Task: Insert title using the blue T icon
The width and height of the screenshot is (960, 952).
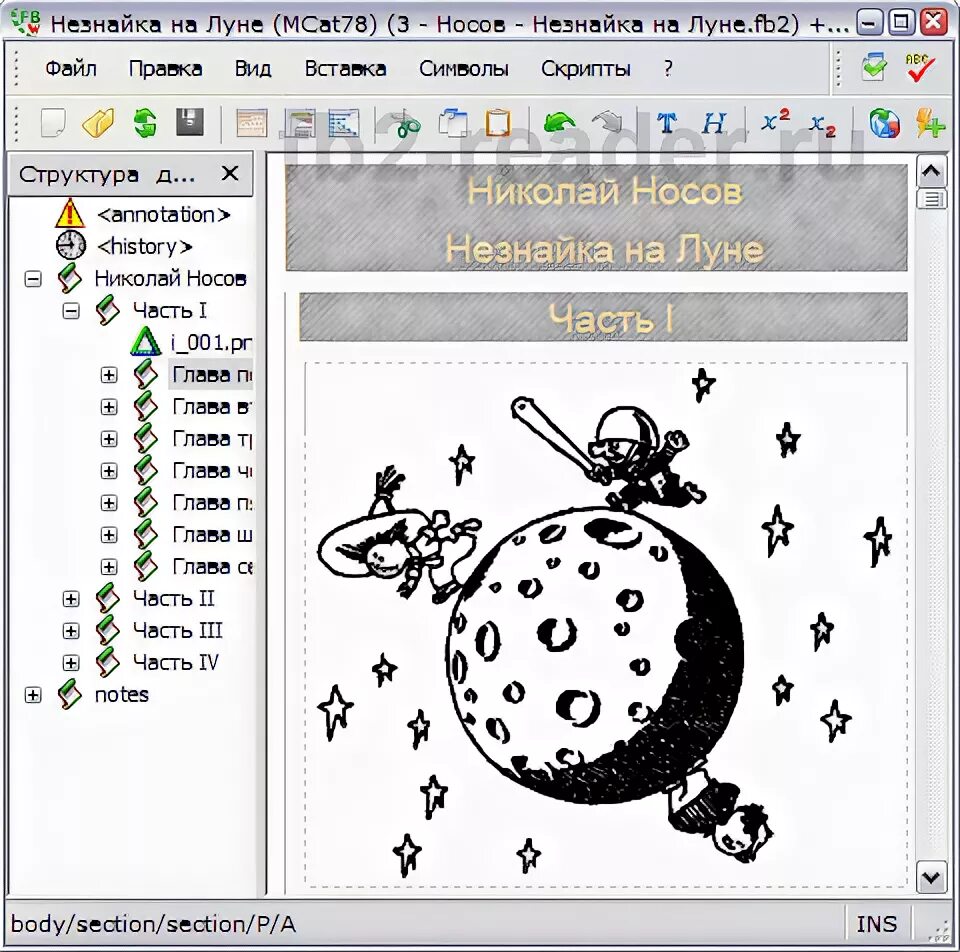Action: [x=667, y=122]
